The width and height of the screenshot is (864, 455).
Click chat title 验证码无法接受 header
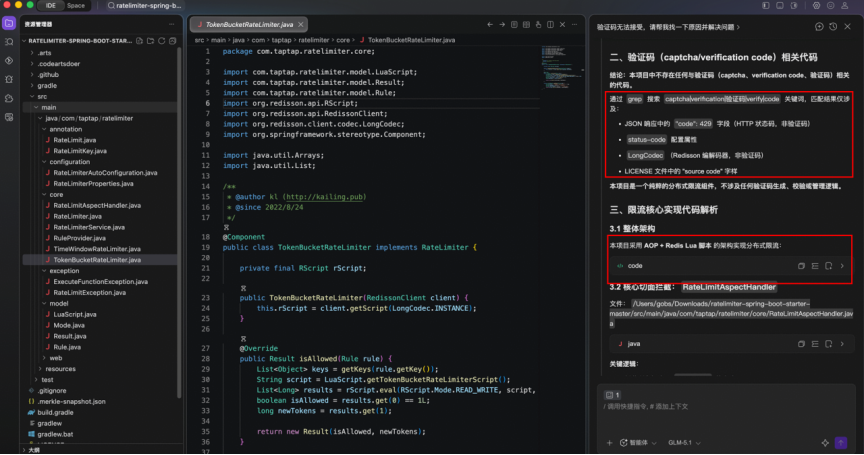coord(667,27)
